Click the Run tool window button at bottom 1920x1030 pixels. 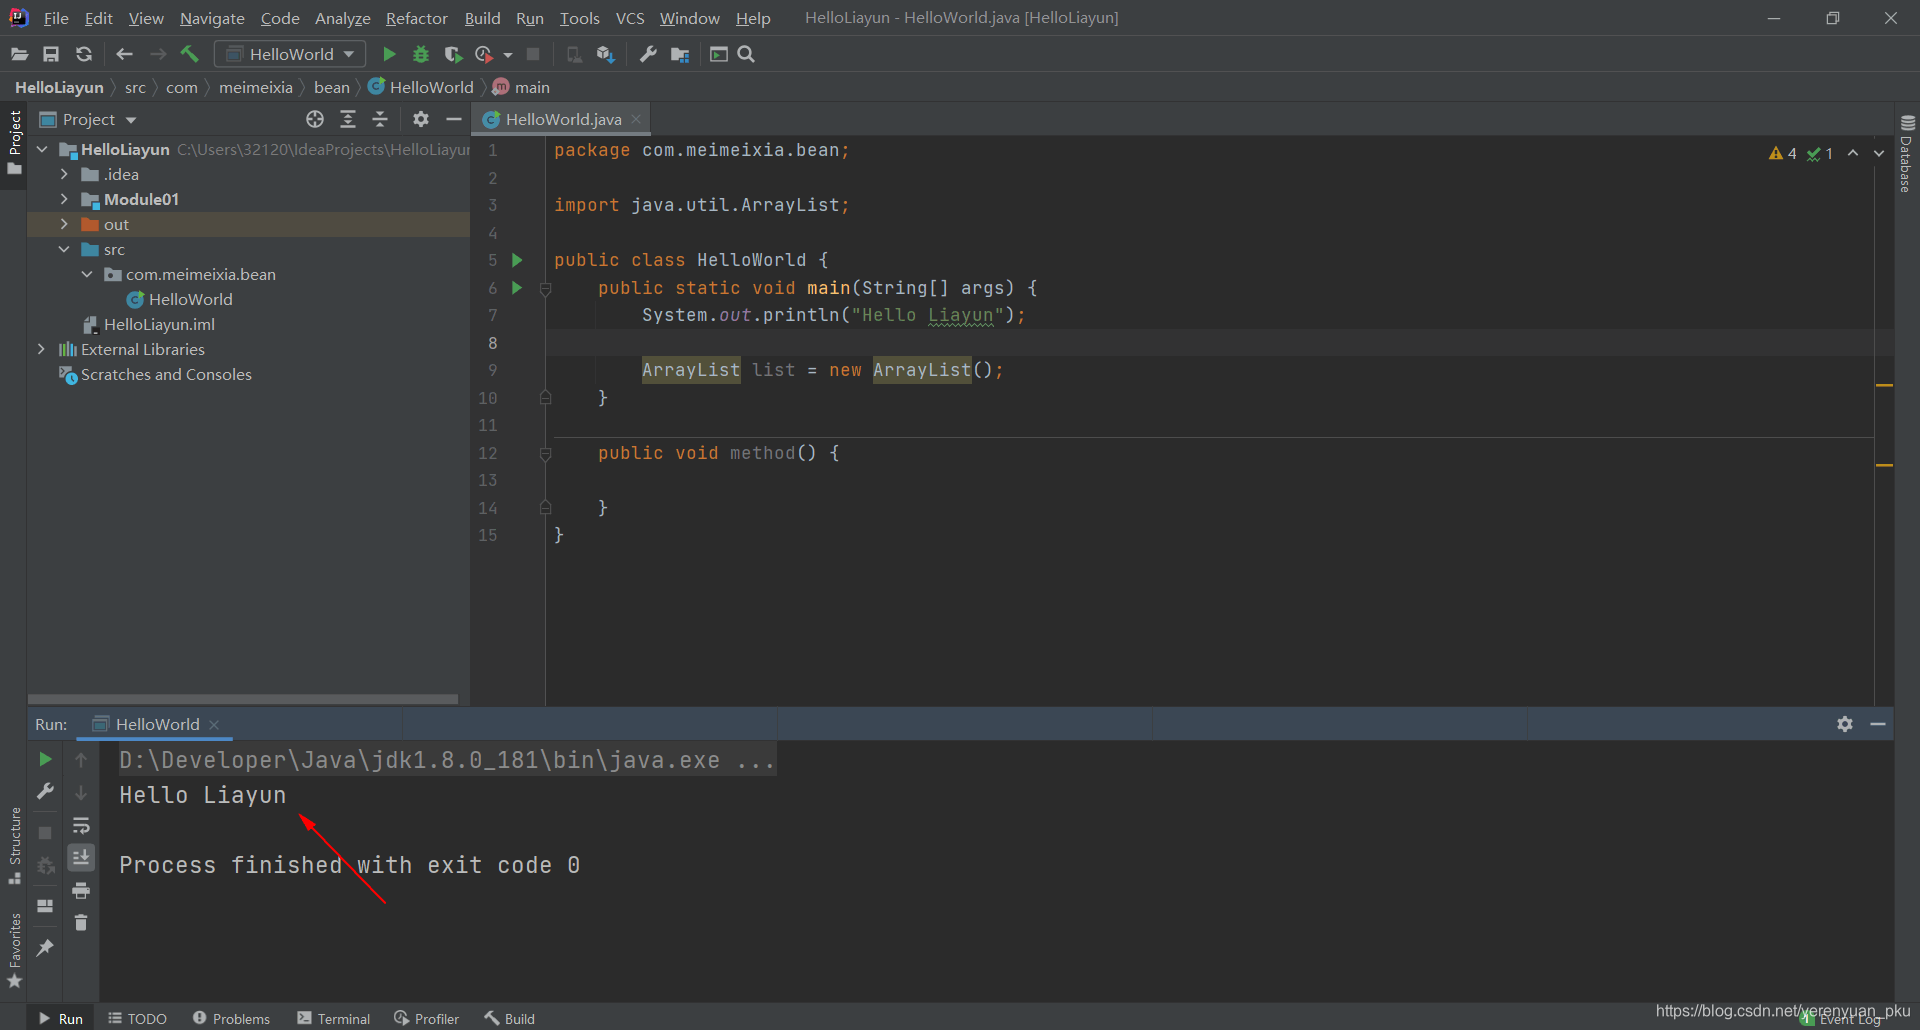tap(62, 1018)
